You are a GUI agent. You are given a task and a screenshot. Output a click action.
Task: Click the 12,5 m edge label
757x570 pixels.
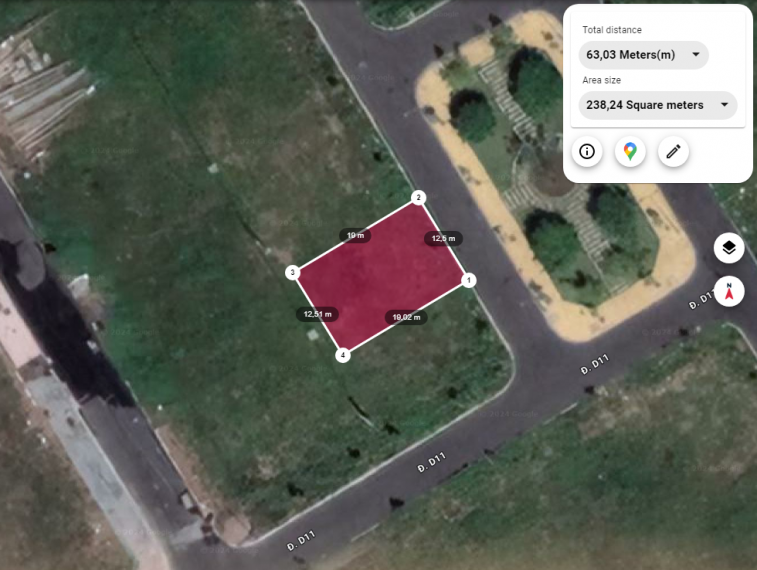point(443,238)
